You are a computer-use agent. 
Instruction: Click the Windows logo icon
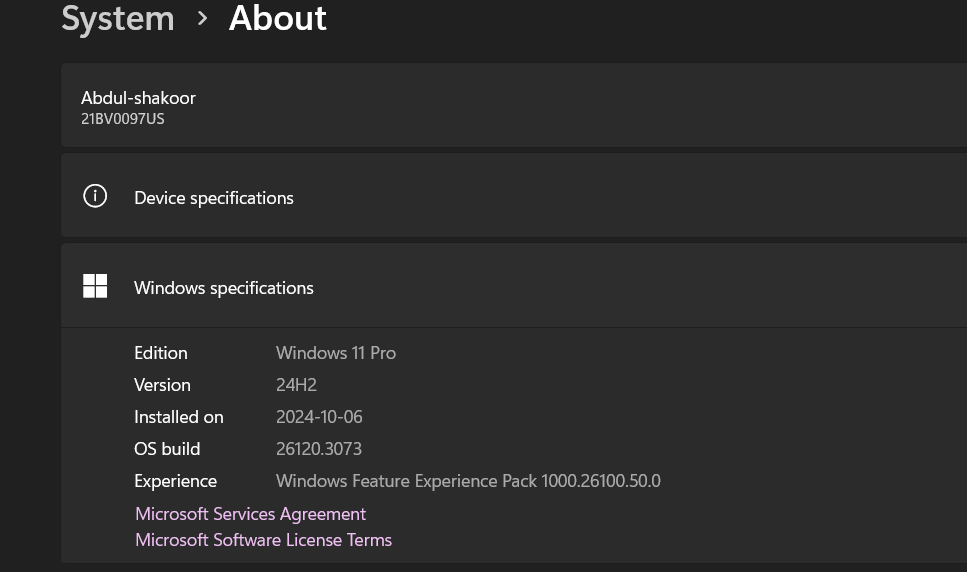pos(95,287)
